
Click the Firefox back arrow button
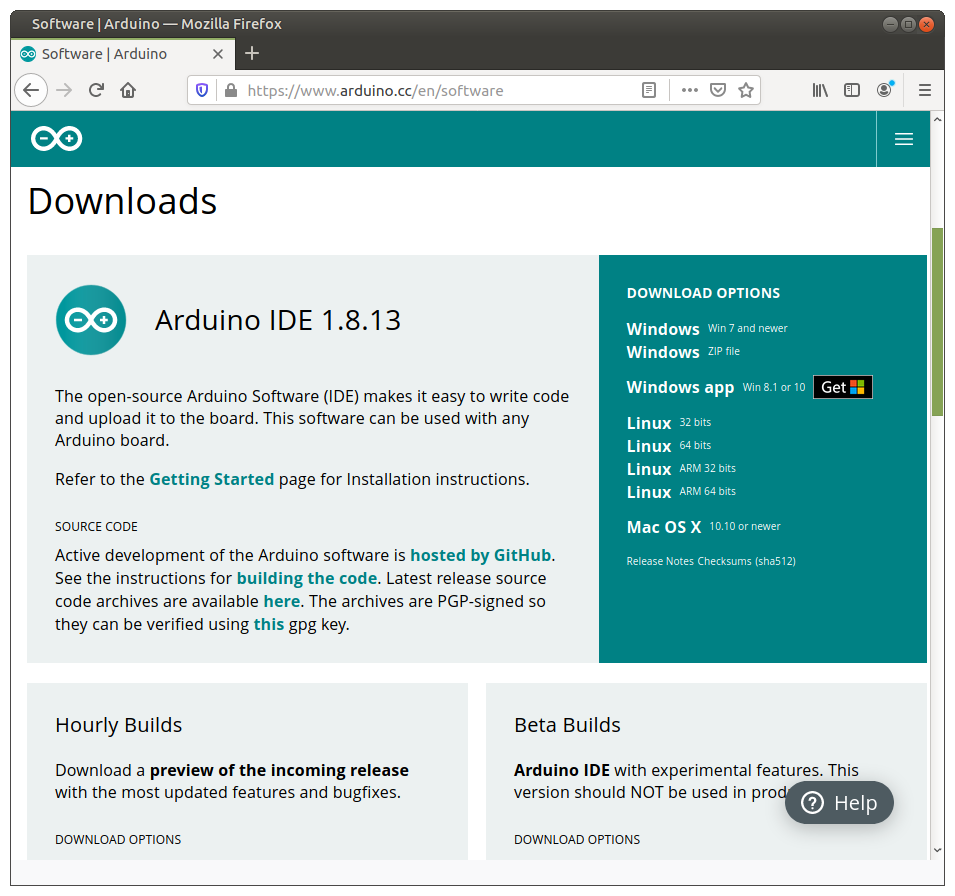click(31, 90)
